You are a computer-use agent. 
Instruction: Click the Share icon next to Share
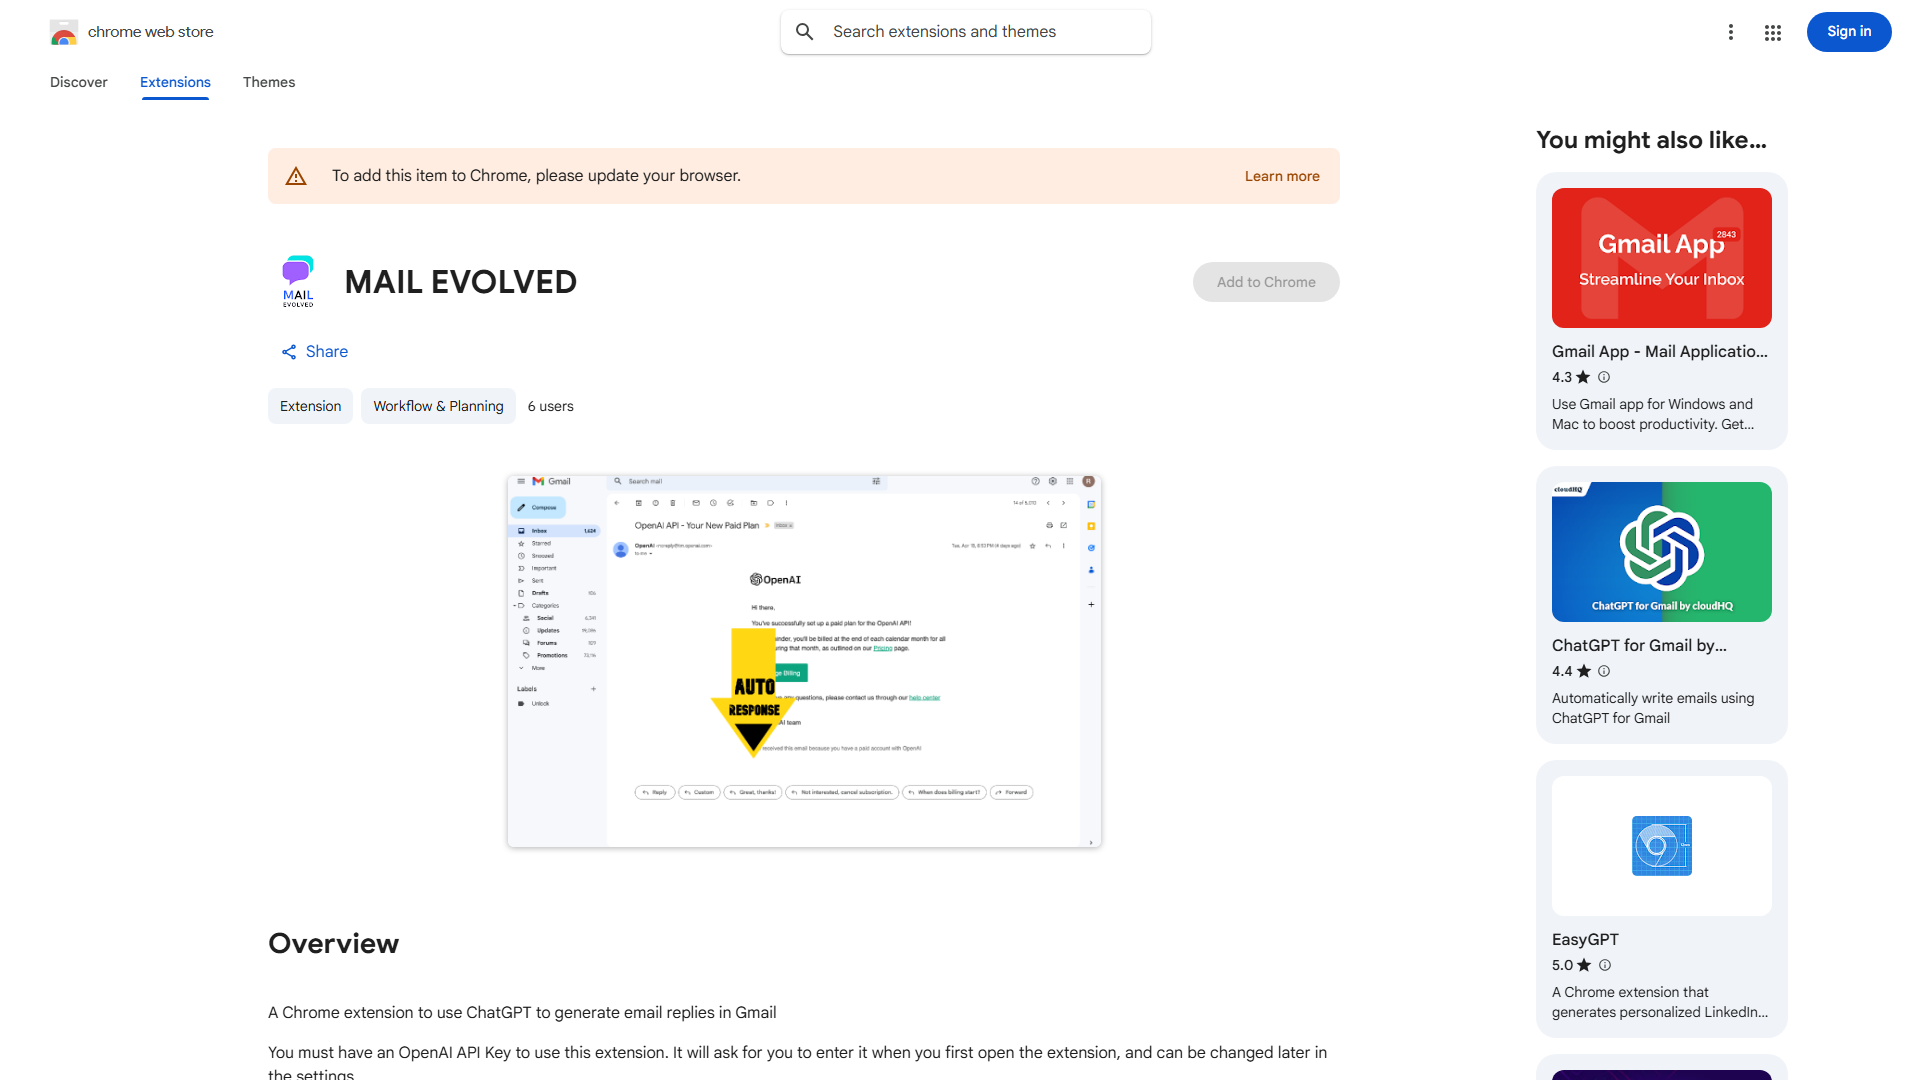[x=289, y=352]
